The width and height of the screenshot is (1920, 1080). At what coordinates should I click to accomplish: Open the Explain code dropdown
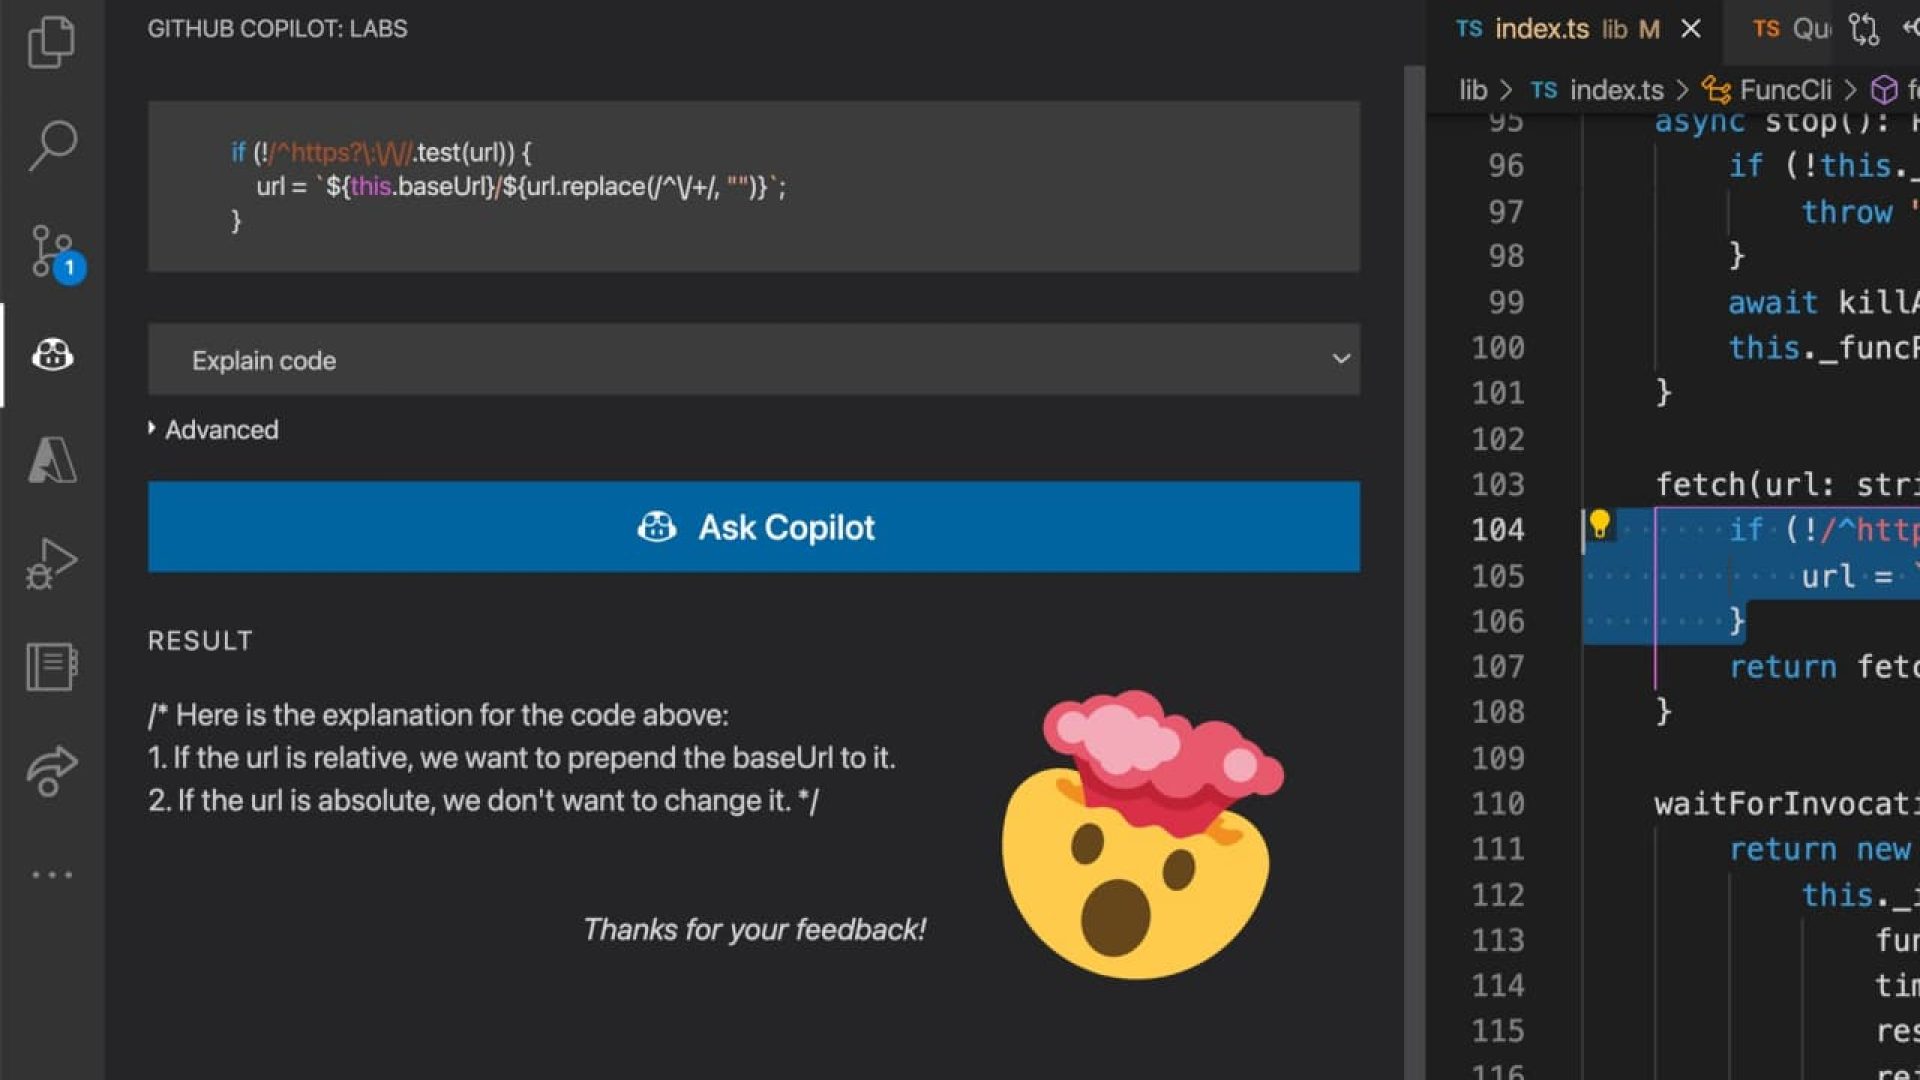[754, 360]
